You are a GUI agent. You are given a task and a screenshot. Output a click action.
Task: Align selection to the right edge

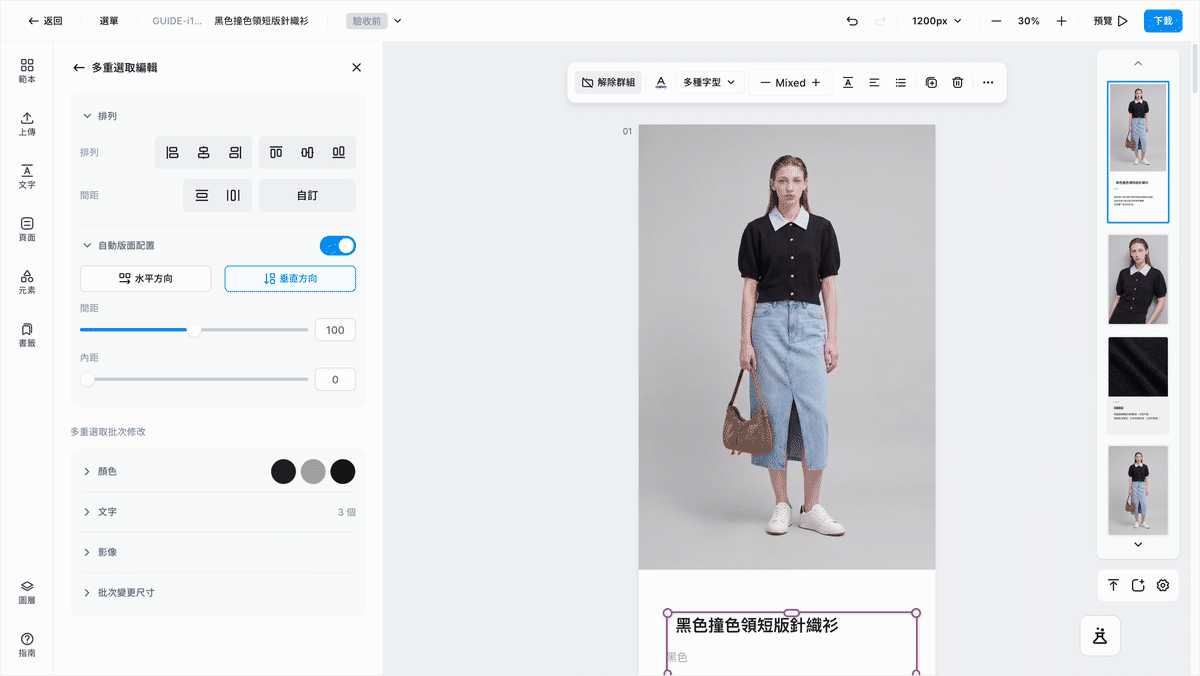click(x=235, y=152)
